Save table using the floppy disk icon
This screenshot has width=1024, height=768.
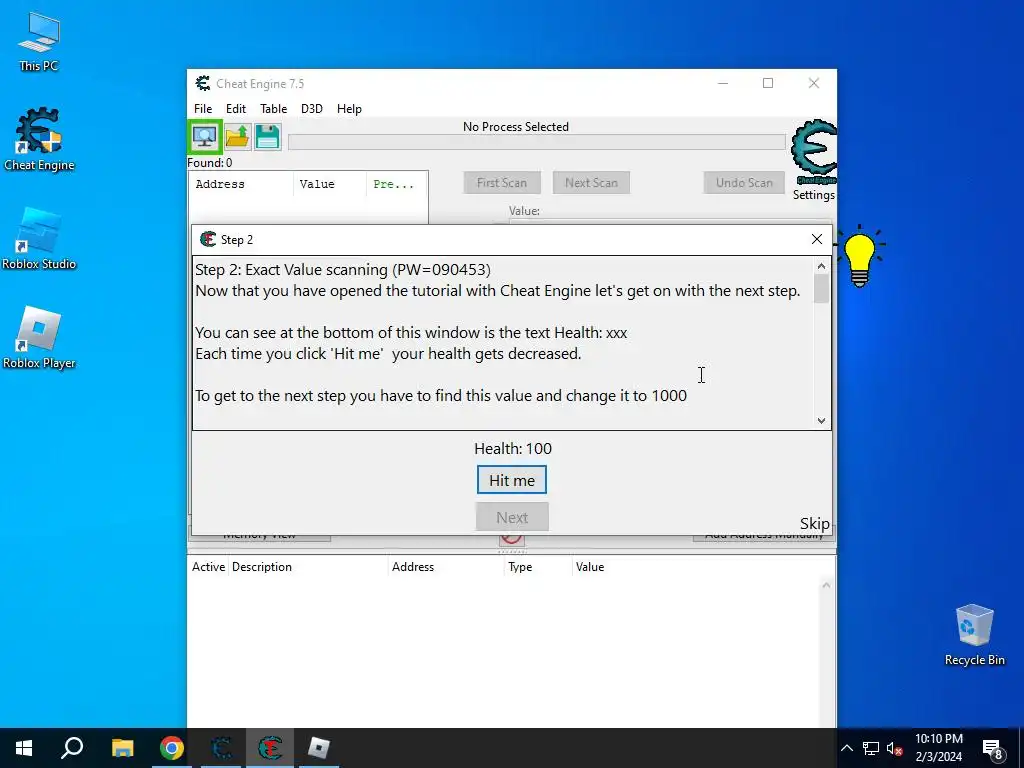(x=268, y=137)
